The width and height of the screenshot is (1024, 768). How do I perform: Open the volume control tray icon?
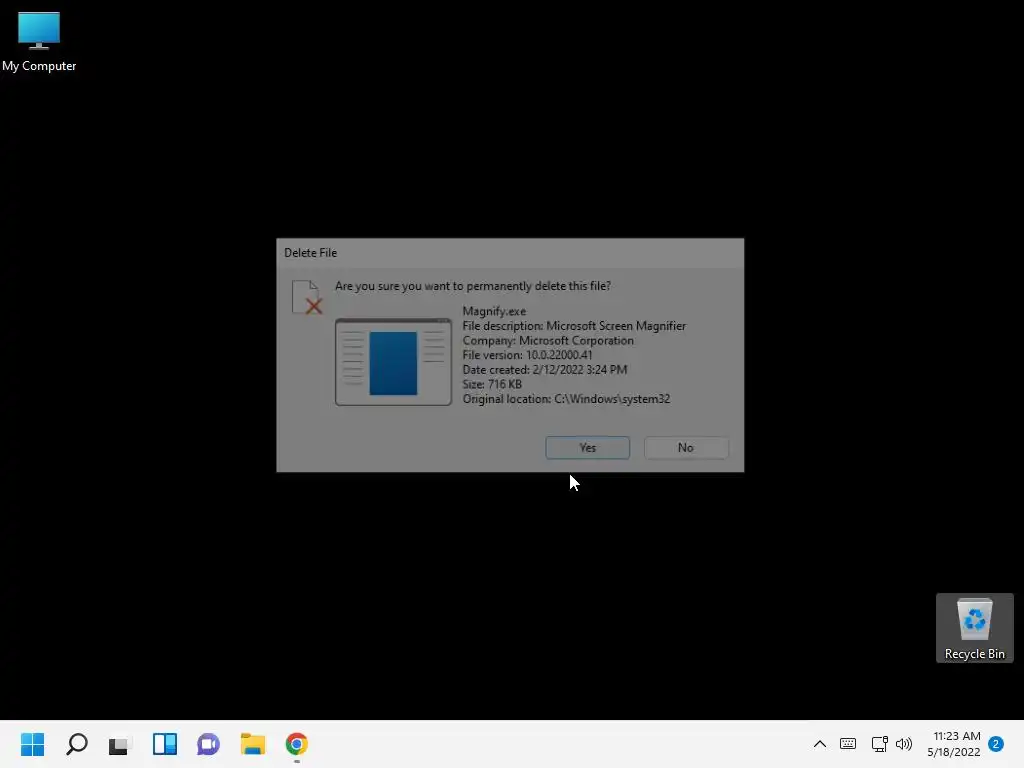tap(904, 744)
